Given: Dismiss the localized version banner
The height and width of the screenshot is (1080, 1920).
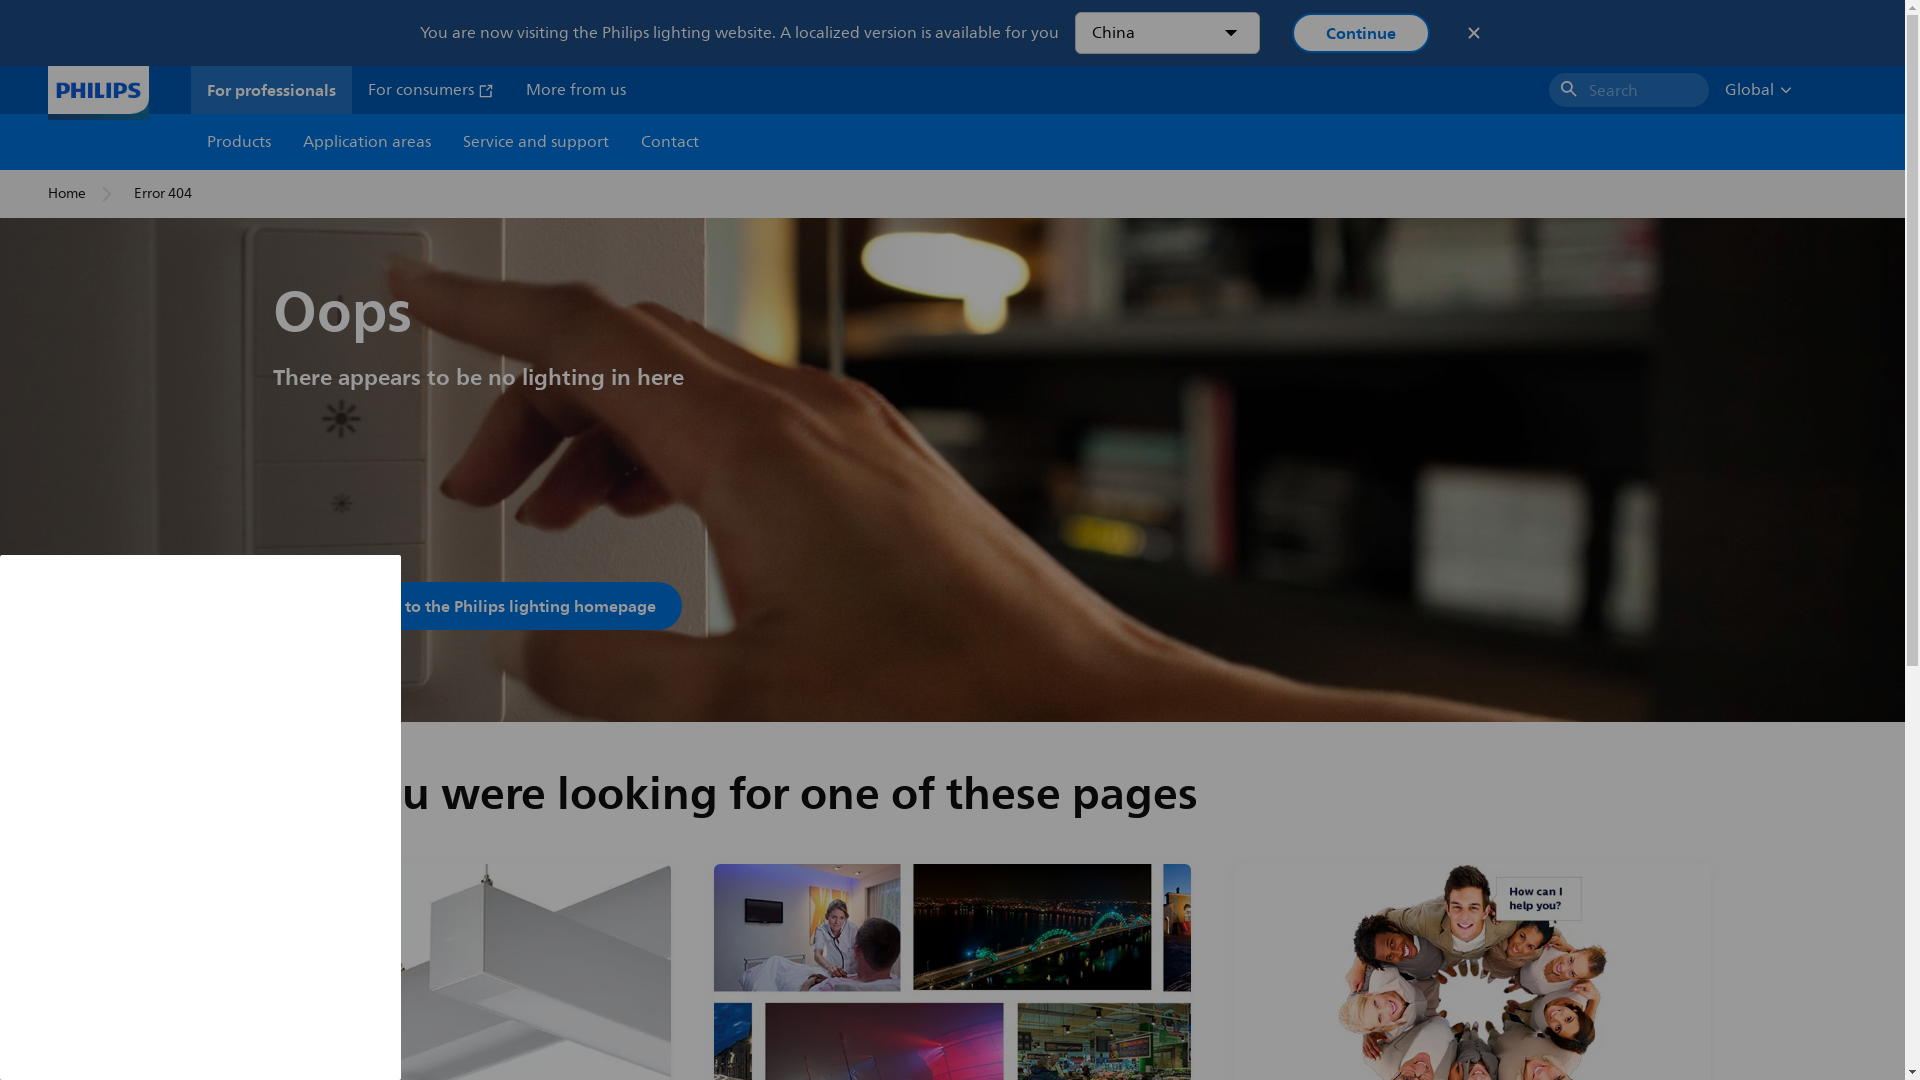Looking at the screenshot, I should pyautogui.click(x=1473, y=33).
